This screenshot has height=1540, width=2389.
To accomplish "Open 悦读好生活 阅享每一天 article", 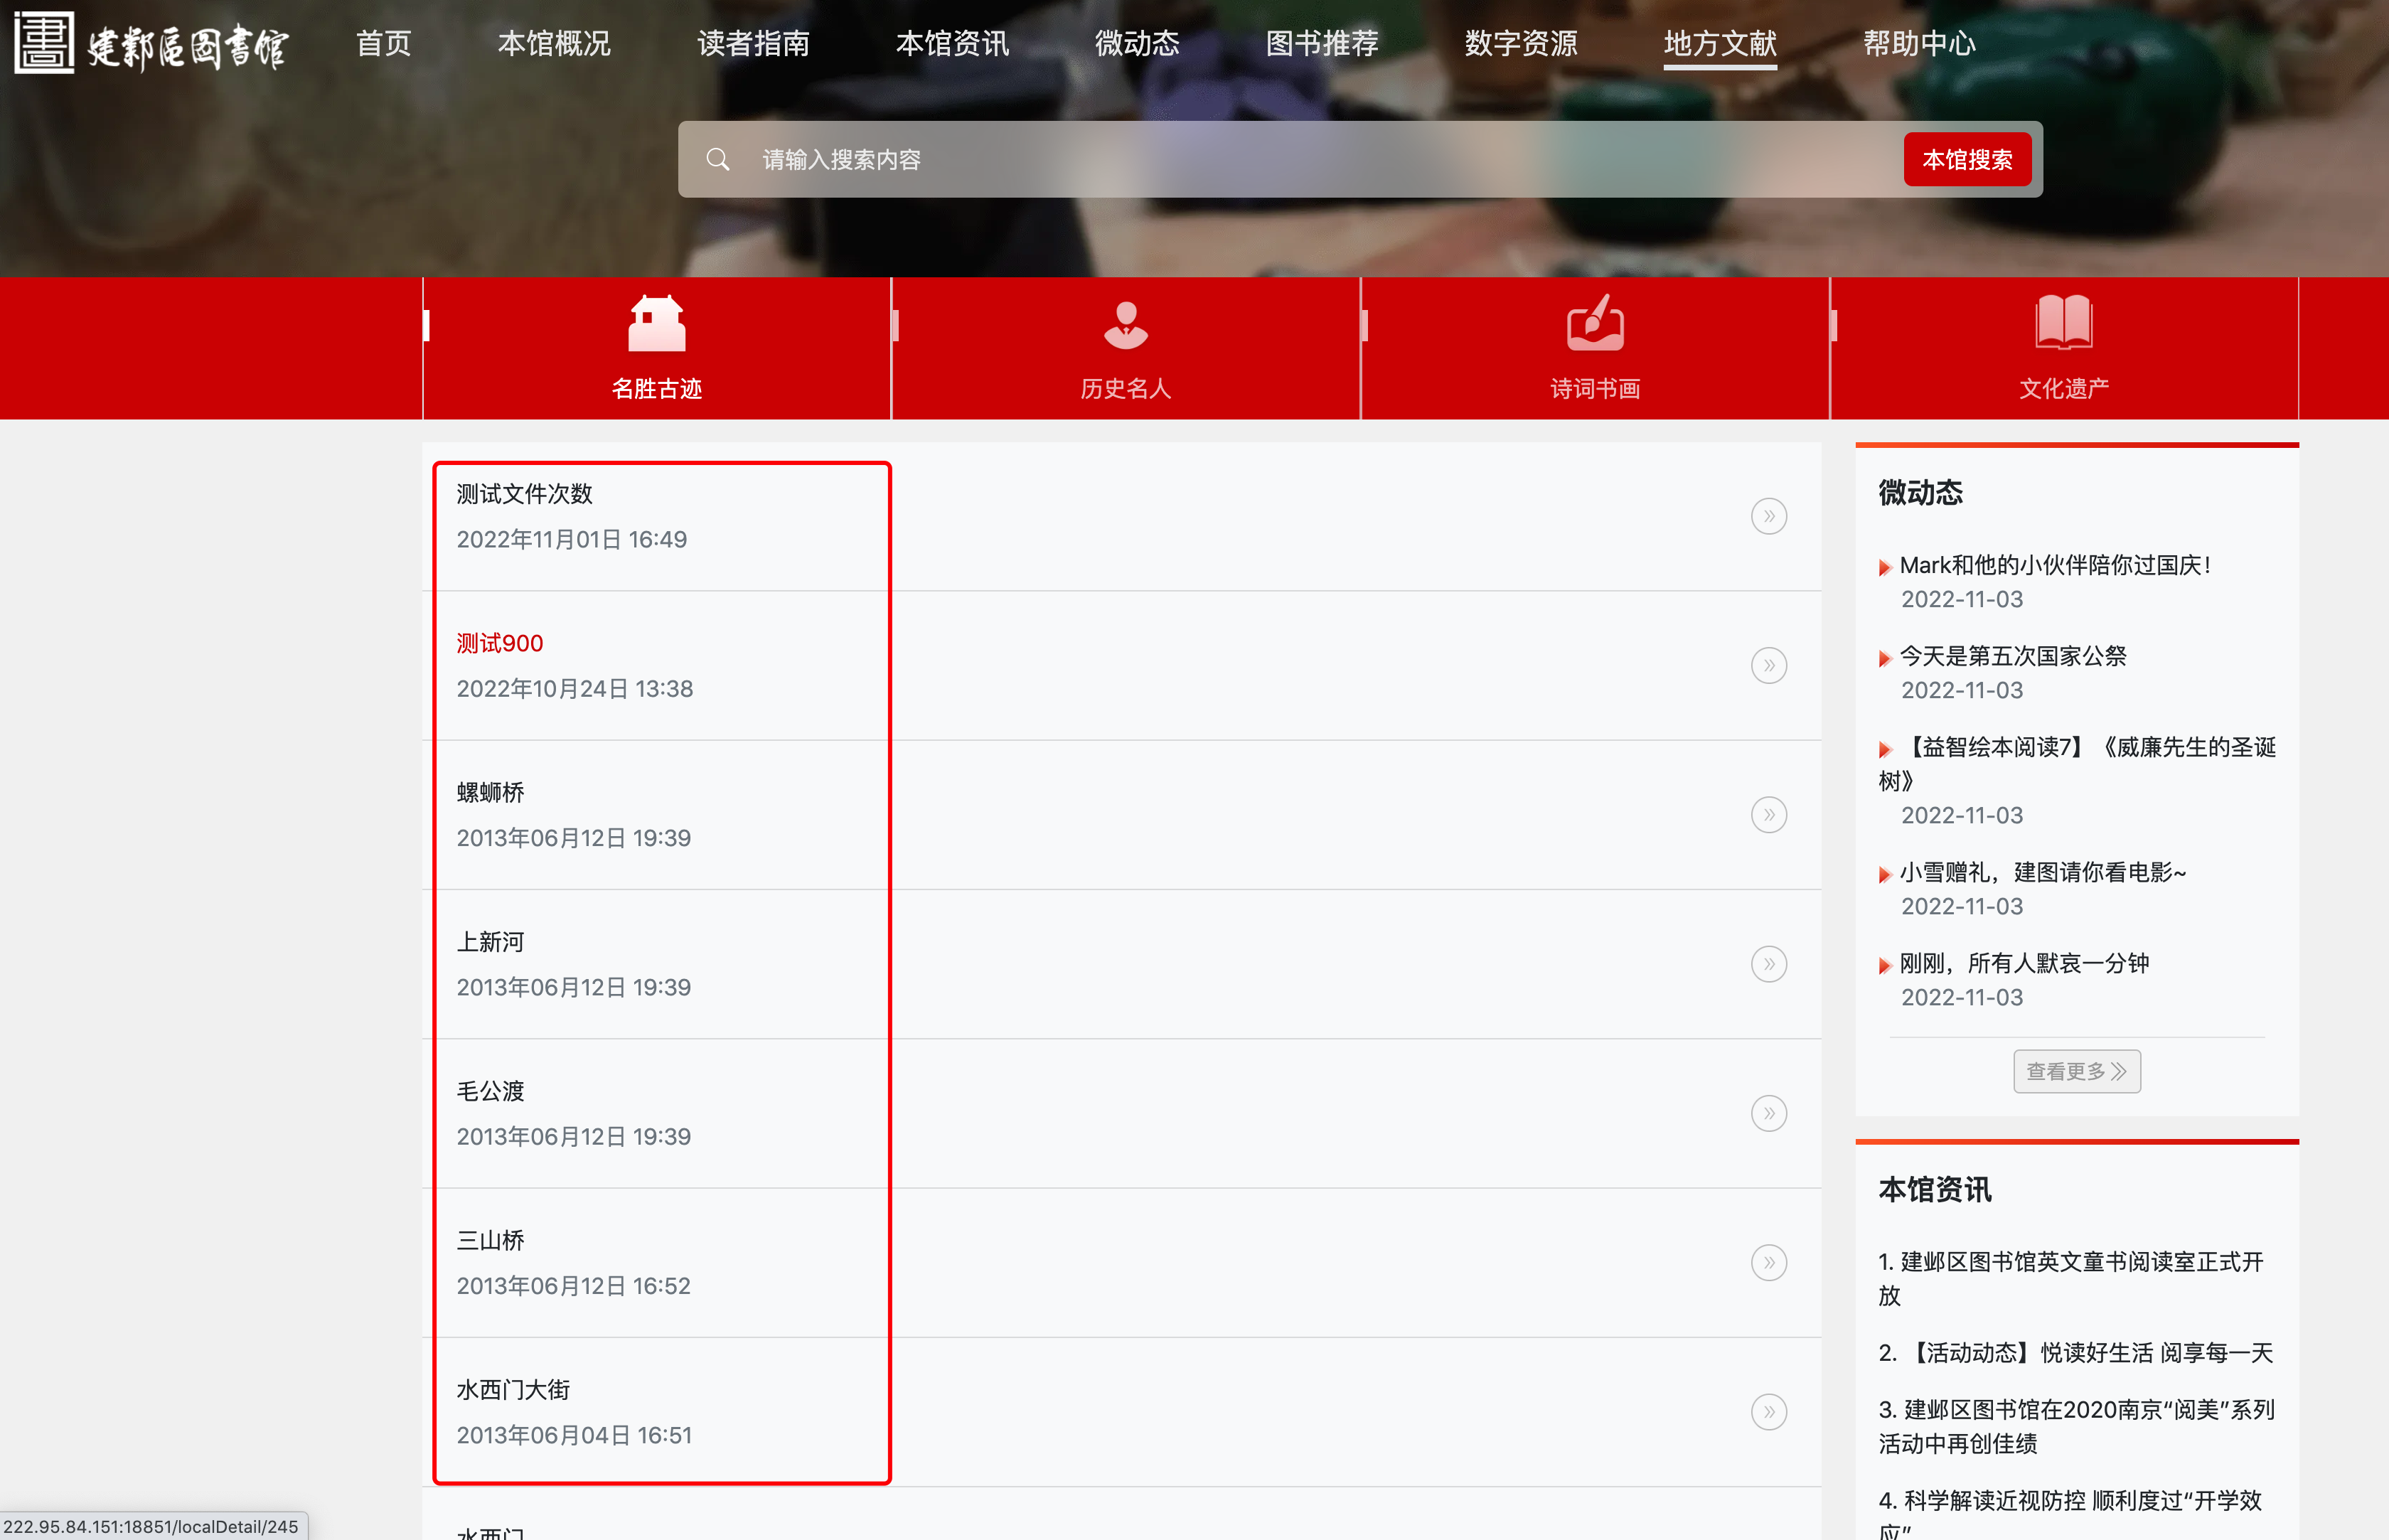I will [2075, 1352].
